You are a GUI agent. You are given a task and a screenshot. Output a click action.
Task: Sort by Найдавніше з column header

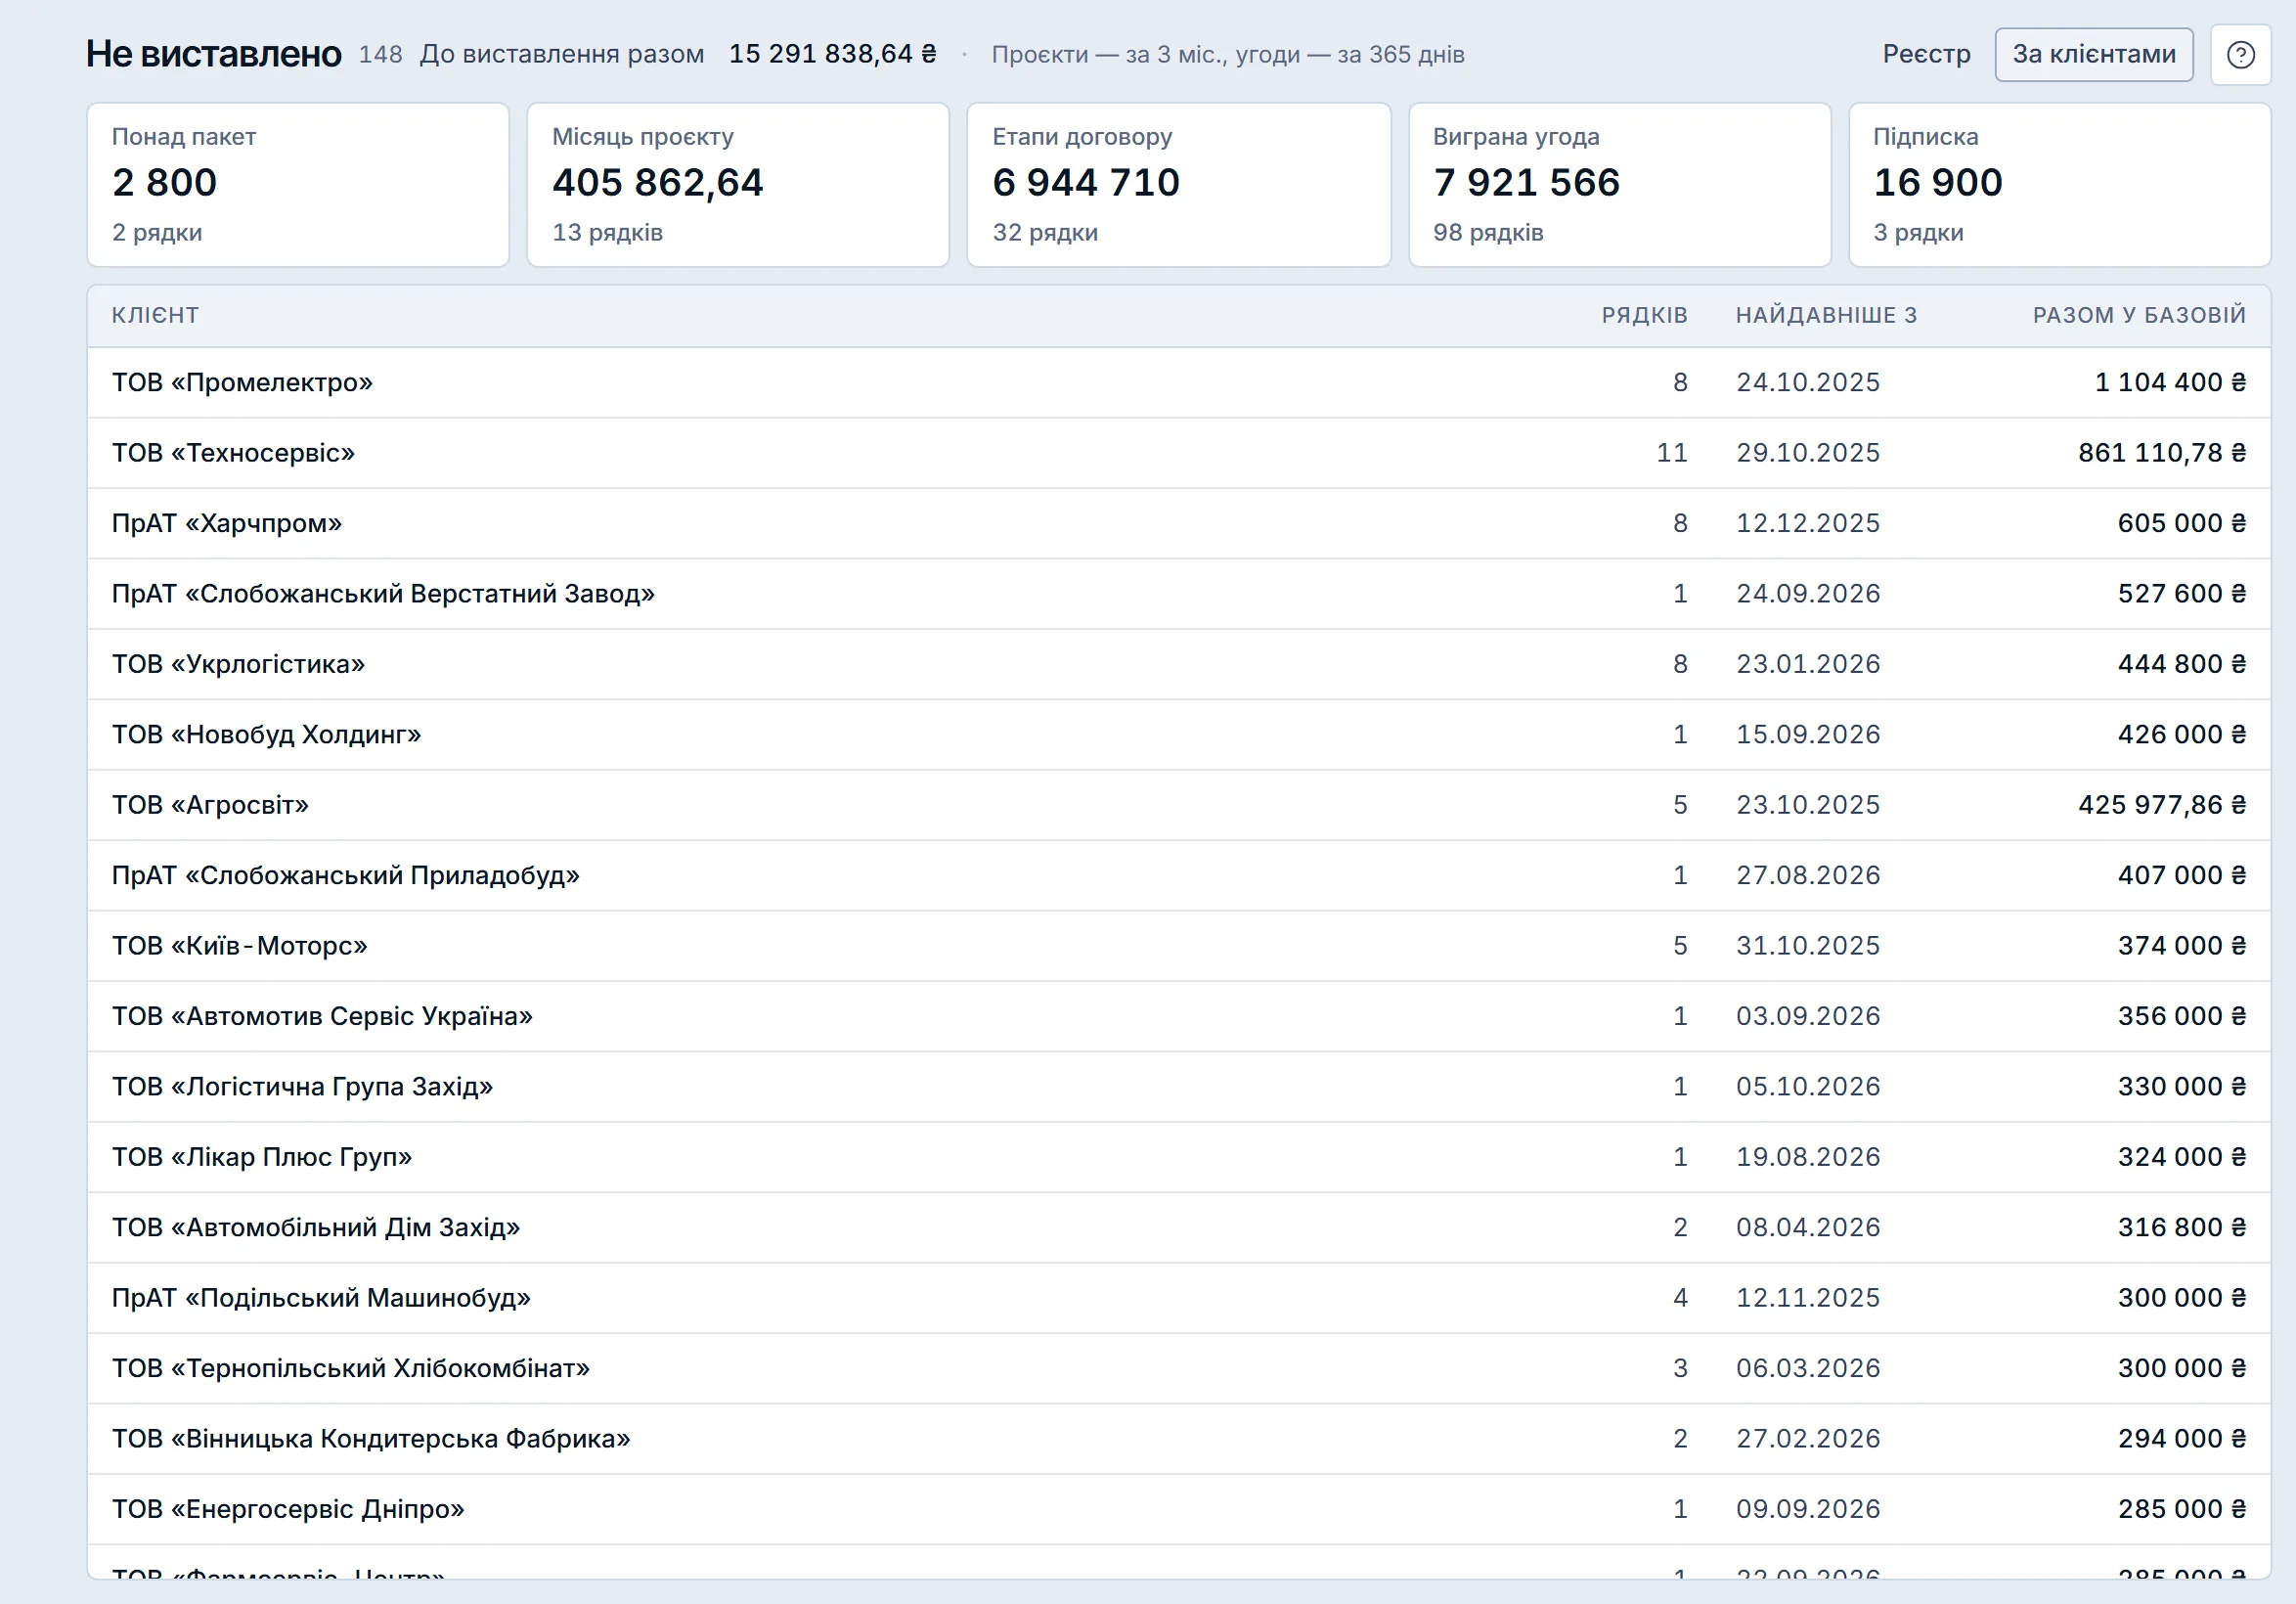click(x=1826, y=315)
